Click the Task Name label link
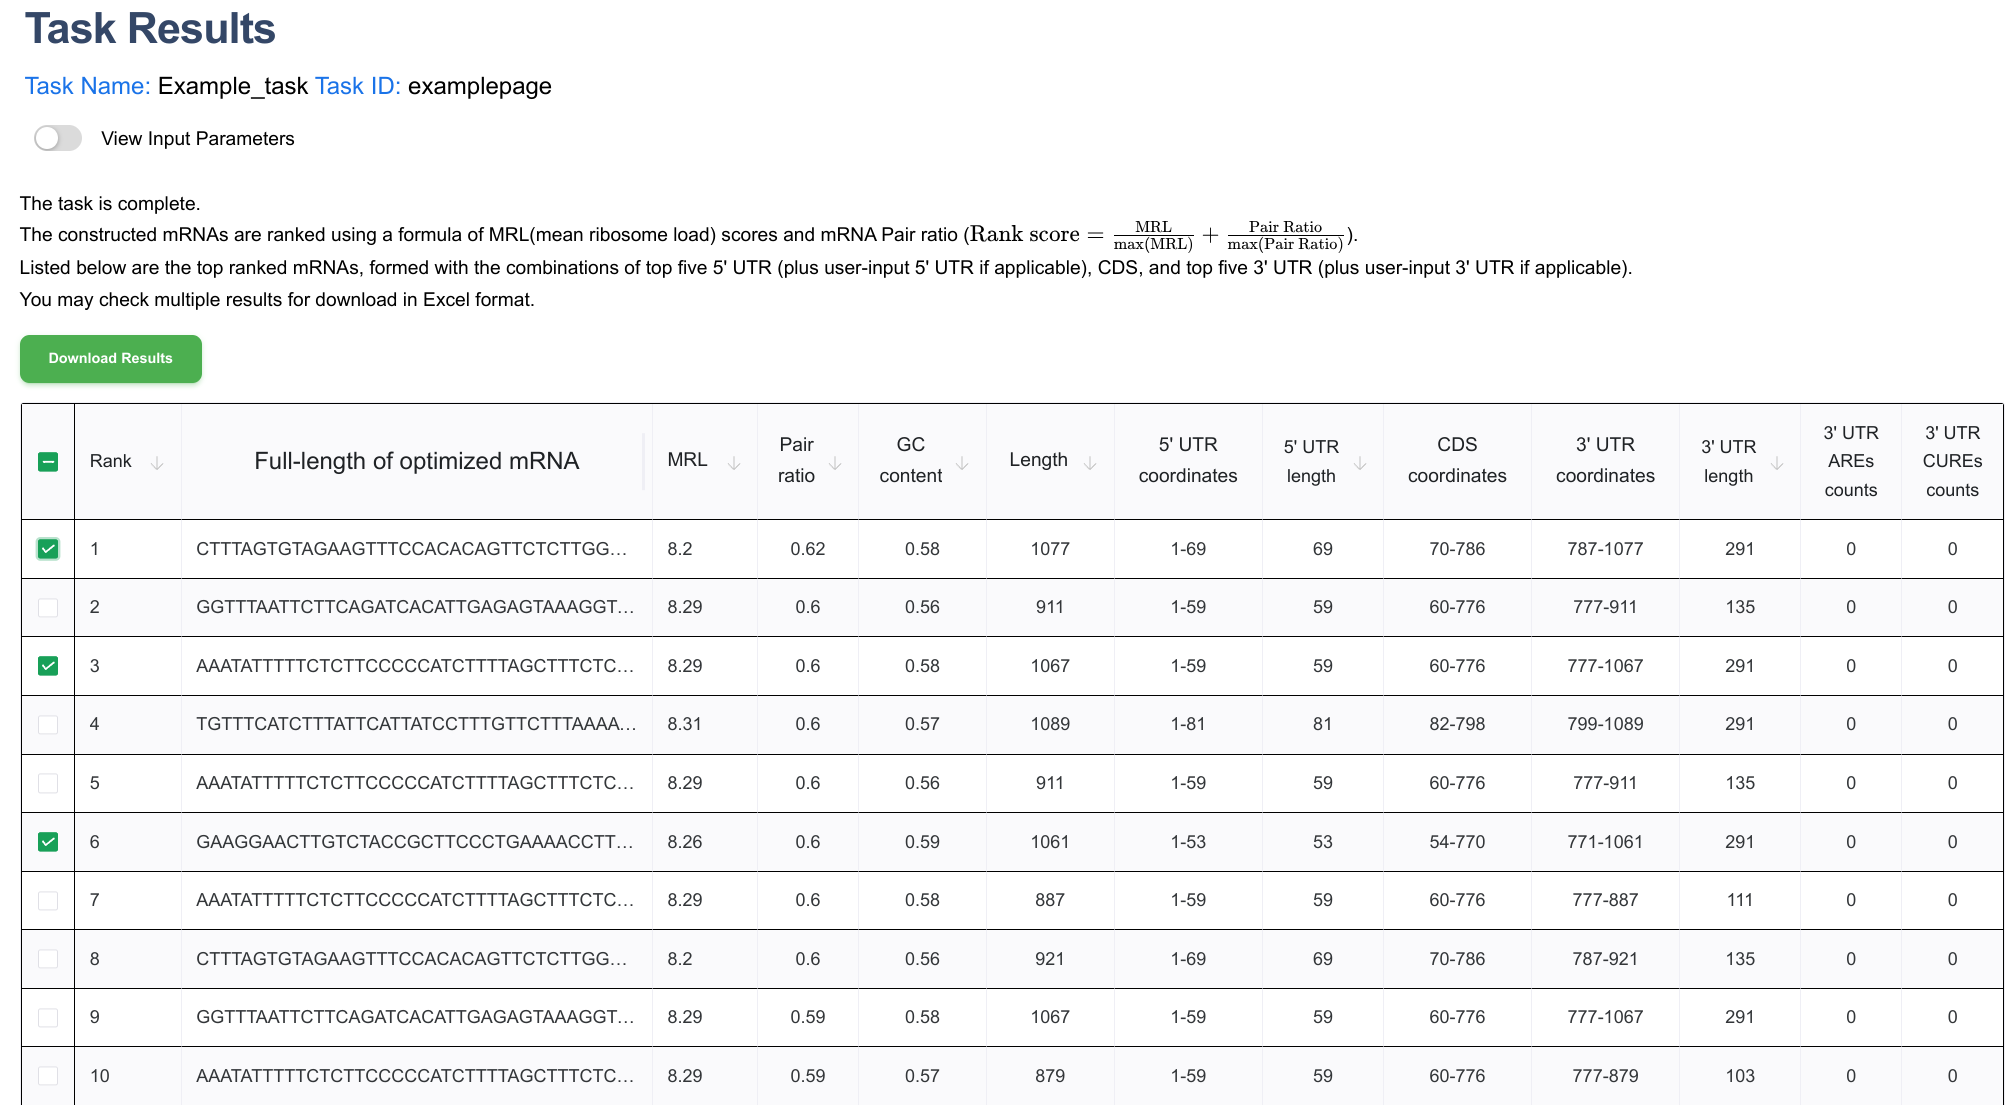 [x=87, y=86]
